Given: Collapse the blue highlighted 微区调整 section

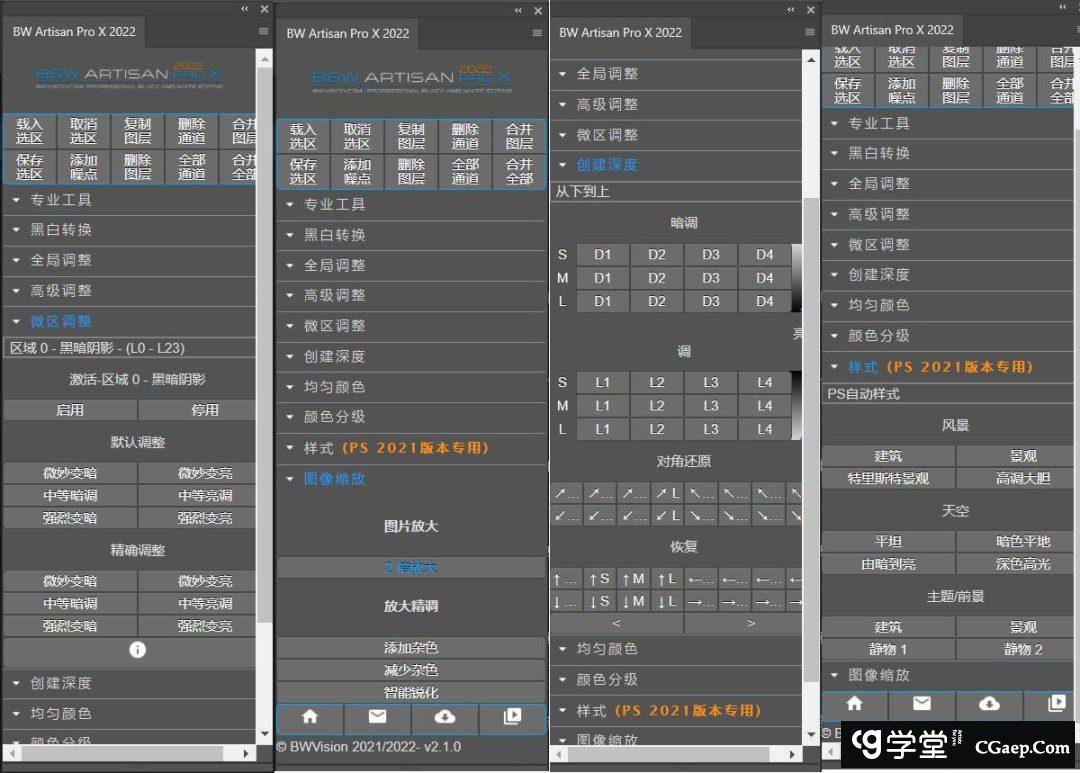Looking at the screenshot, I should (60, 321).
